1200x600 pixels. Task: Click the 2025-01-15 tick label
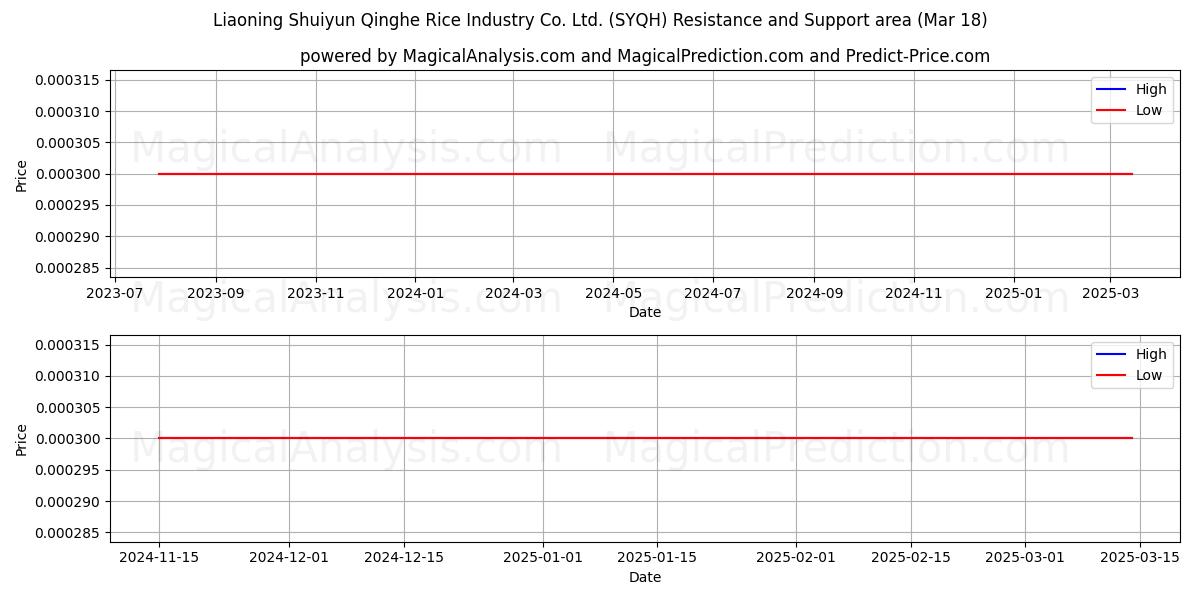pos(657,559)
